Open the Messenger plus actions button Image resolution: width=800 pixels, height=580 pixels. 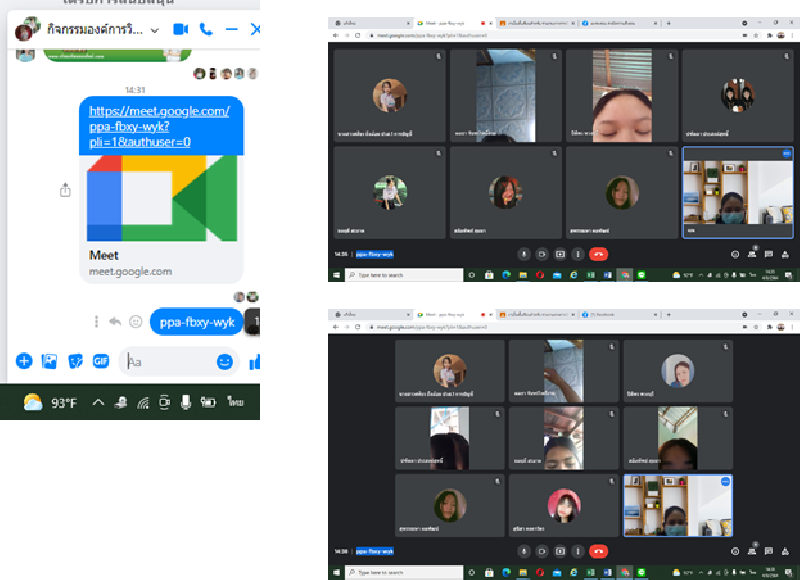(x=24, y=361)
